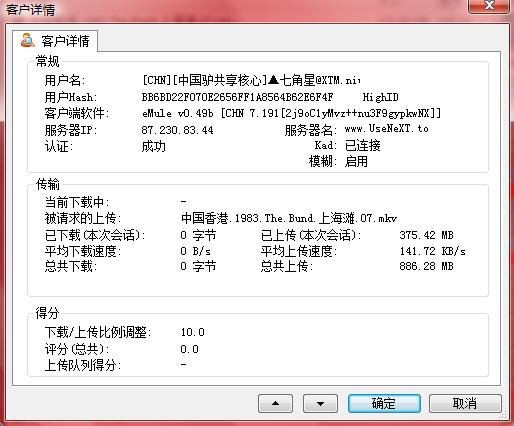Click the ratio adjustment value 10.0
The image size is (514, 426).
point(192,332)
